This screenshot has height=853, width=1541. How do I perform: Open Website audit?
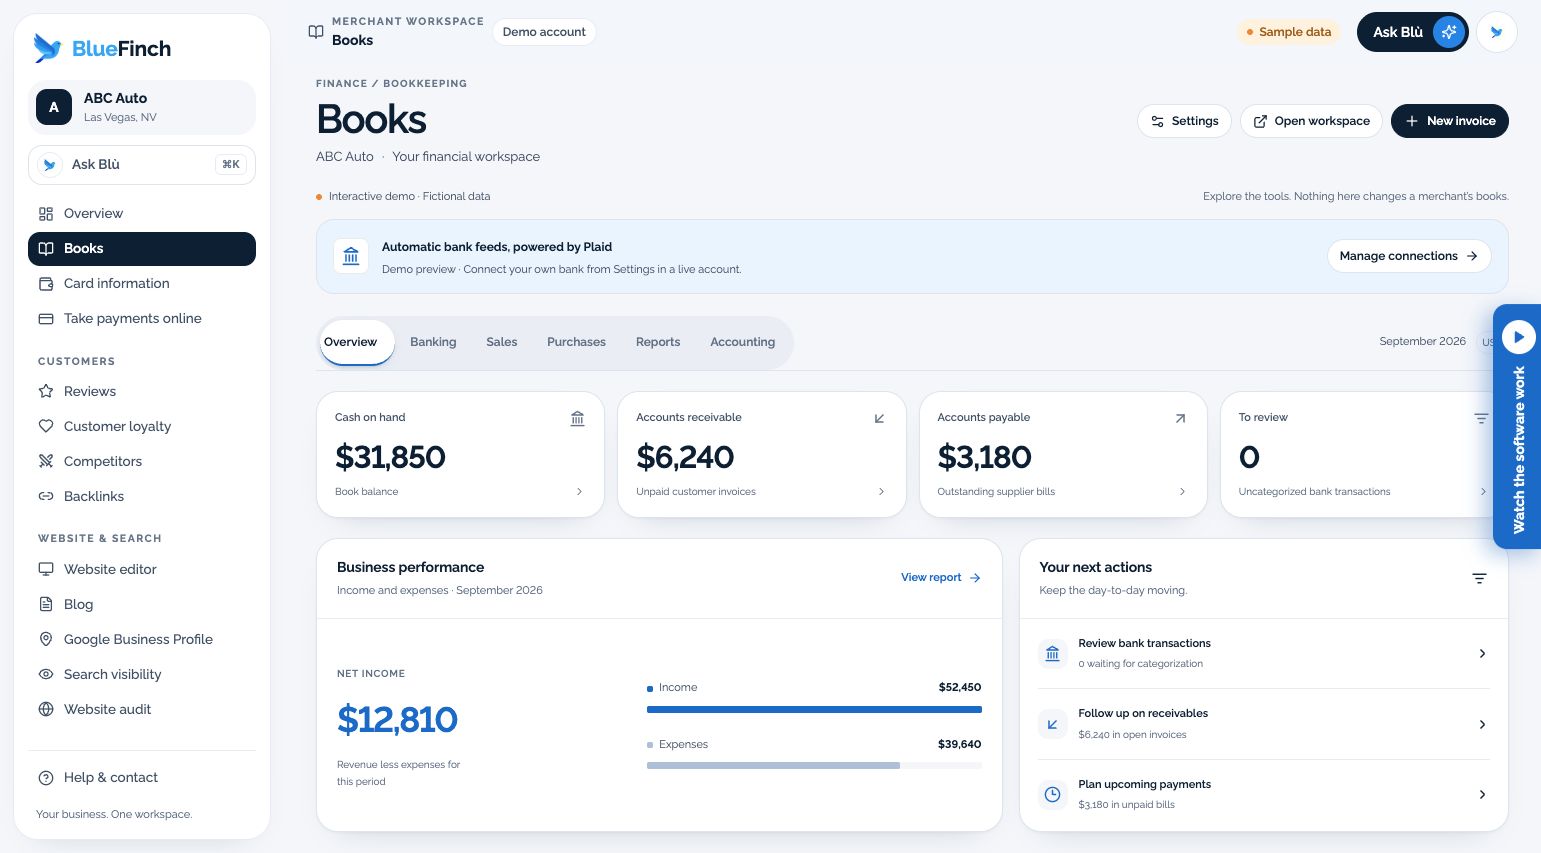[x=142, y=709]
